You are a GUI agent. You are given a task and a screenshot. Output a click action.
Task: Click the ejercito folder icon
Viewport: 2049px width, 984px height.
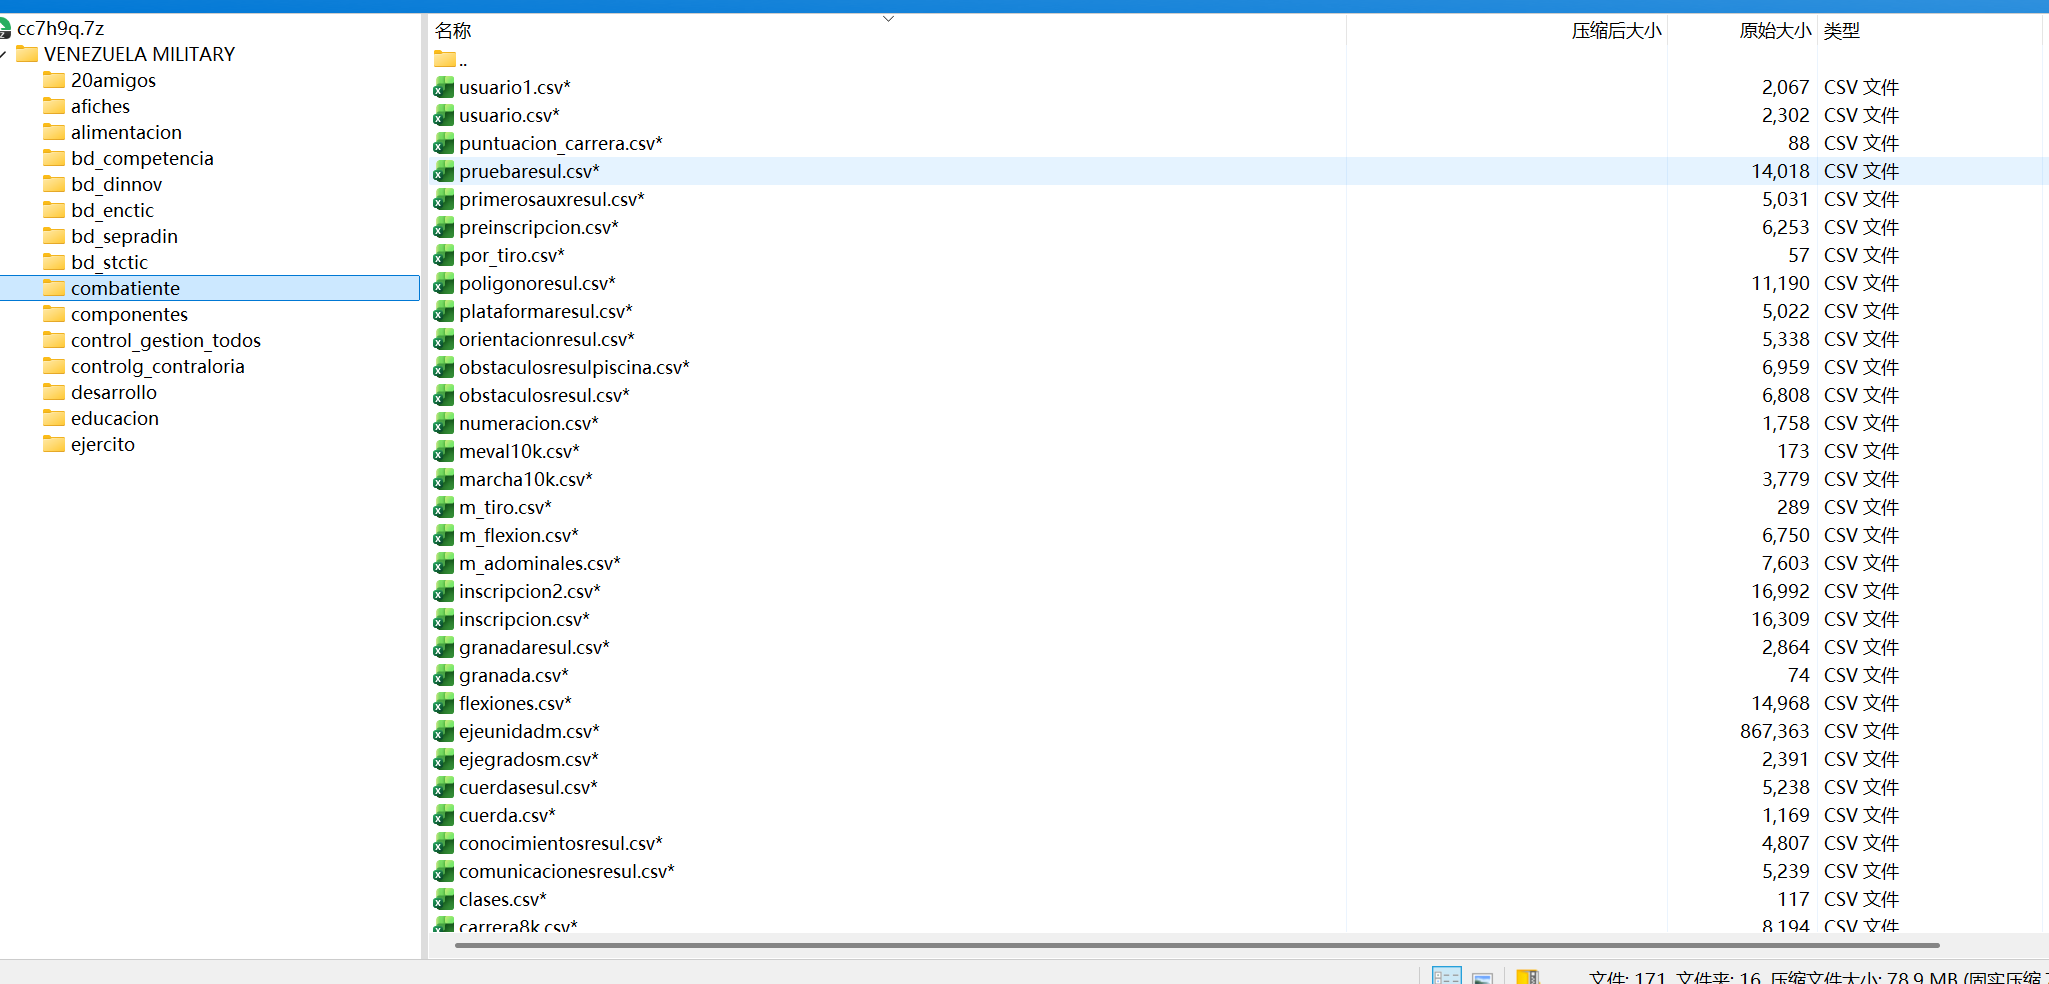tap(55, 444)
